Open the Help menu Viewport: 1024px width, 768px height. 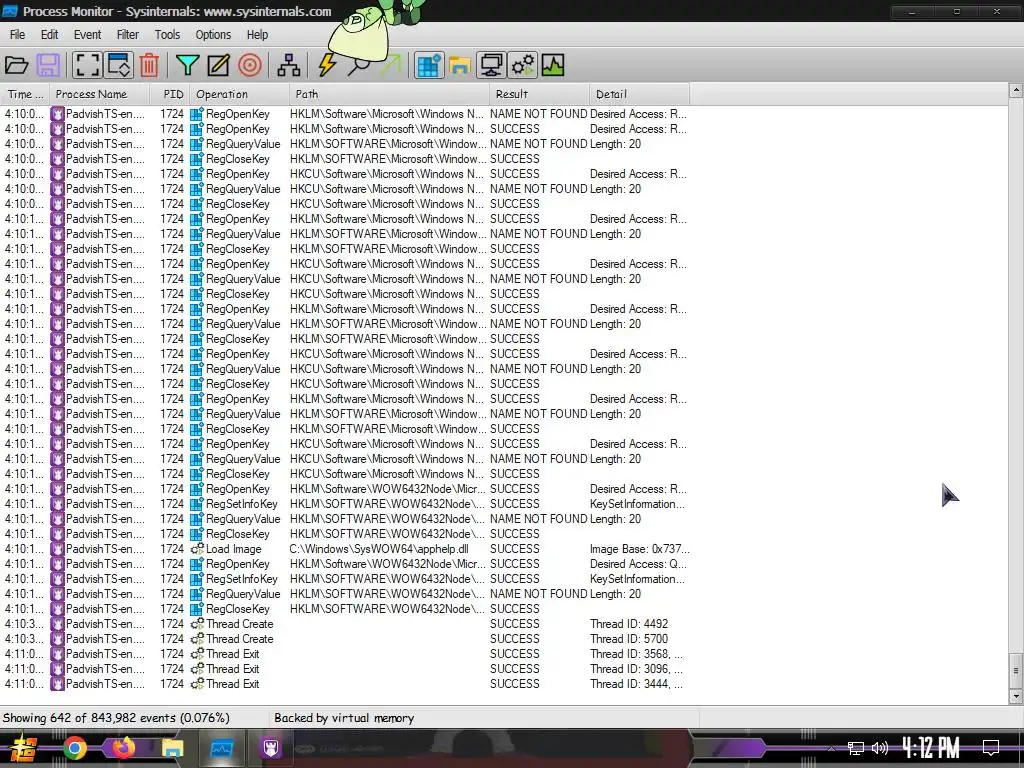coord(257,35)
